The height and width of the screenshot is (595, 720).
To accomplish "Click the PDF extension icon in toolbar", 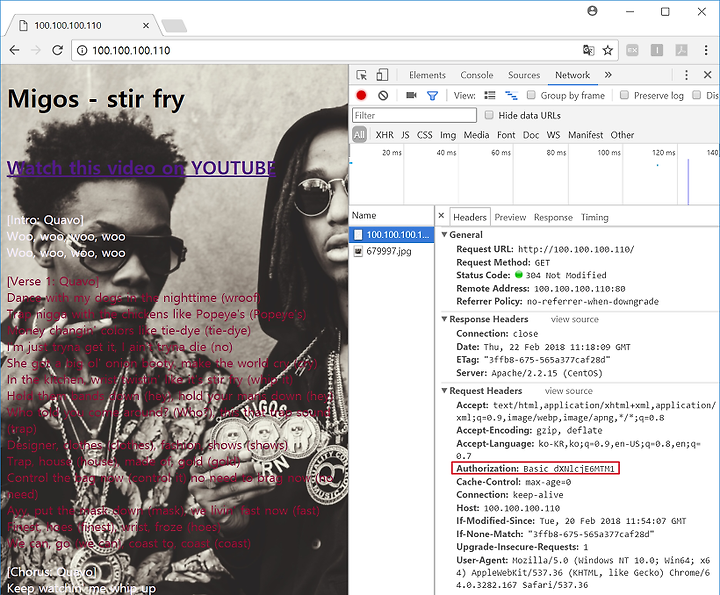I will click(x=681, y=50).
